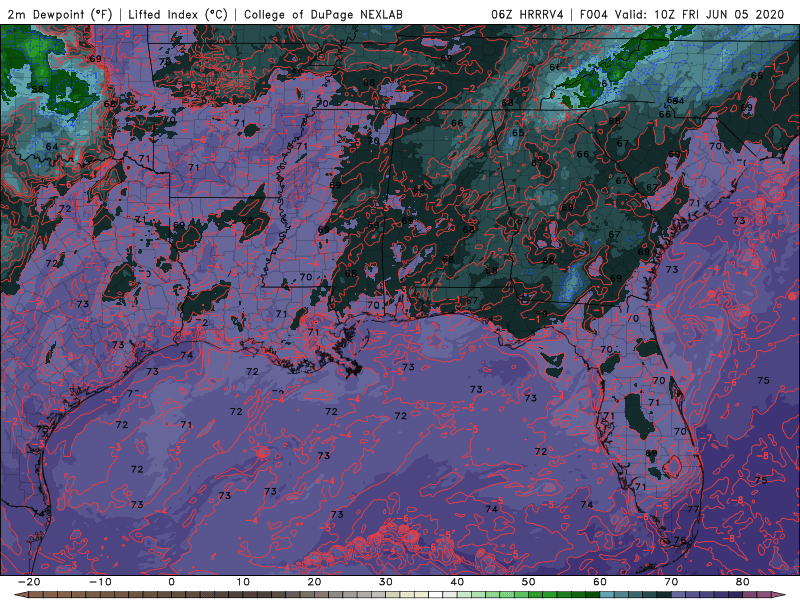The width and height of the screenshot is (800, 600).
Task: Click the 40 label on the color scale
Action: (457, 582)
